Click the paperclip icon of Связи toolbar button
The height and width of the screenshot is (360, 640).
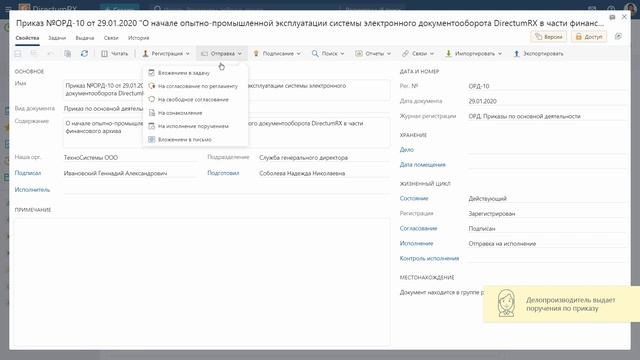click(405, 53)
